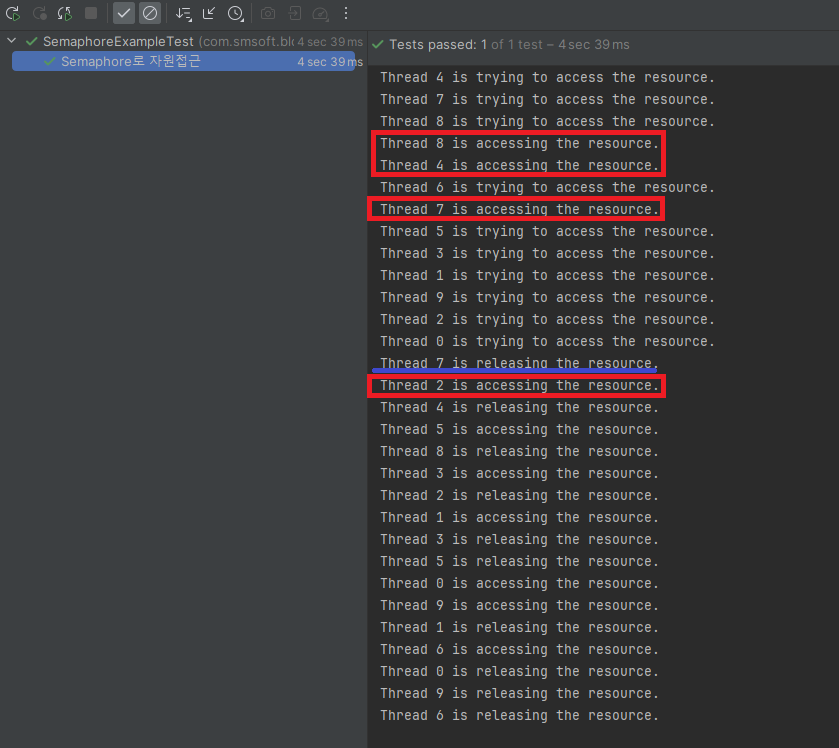Click line 'Thread 6 is accessing the resource.'

click(519, 649)
